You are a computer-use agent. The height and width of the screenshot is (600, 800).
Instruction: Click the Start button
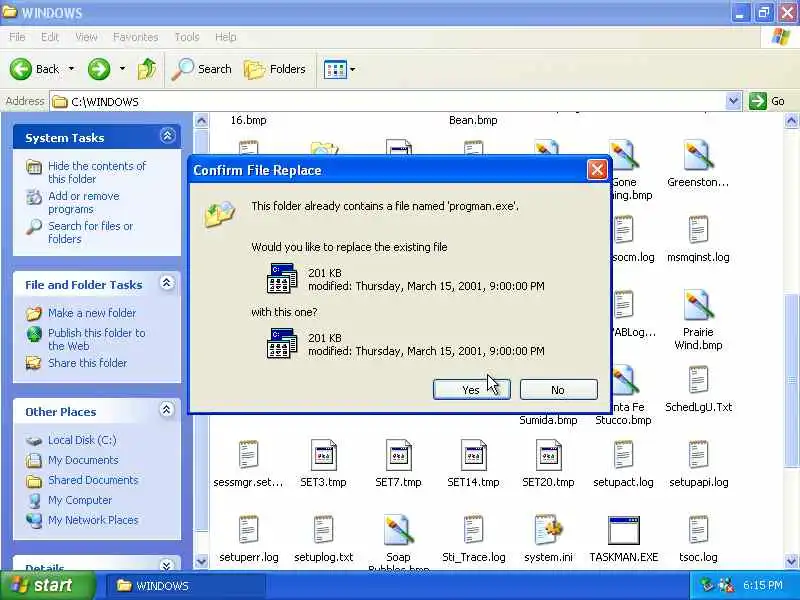click(47, 585)
